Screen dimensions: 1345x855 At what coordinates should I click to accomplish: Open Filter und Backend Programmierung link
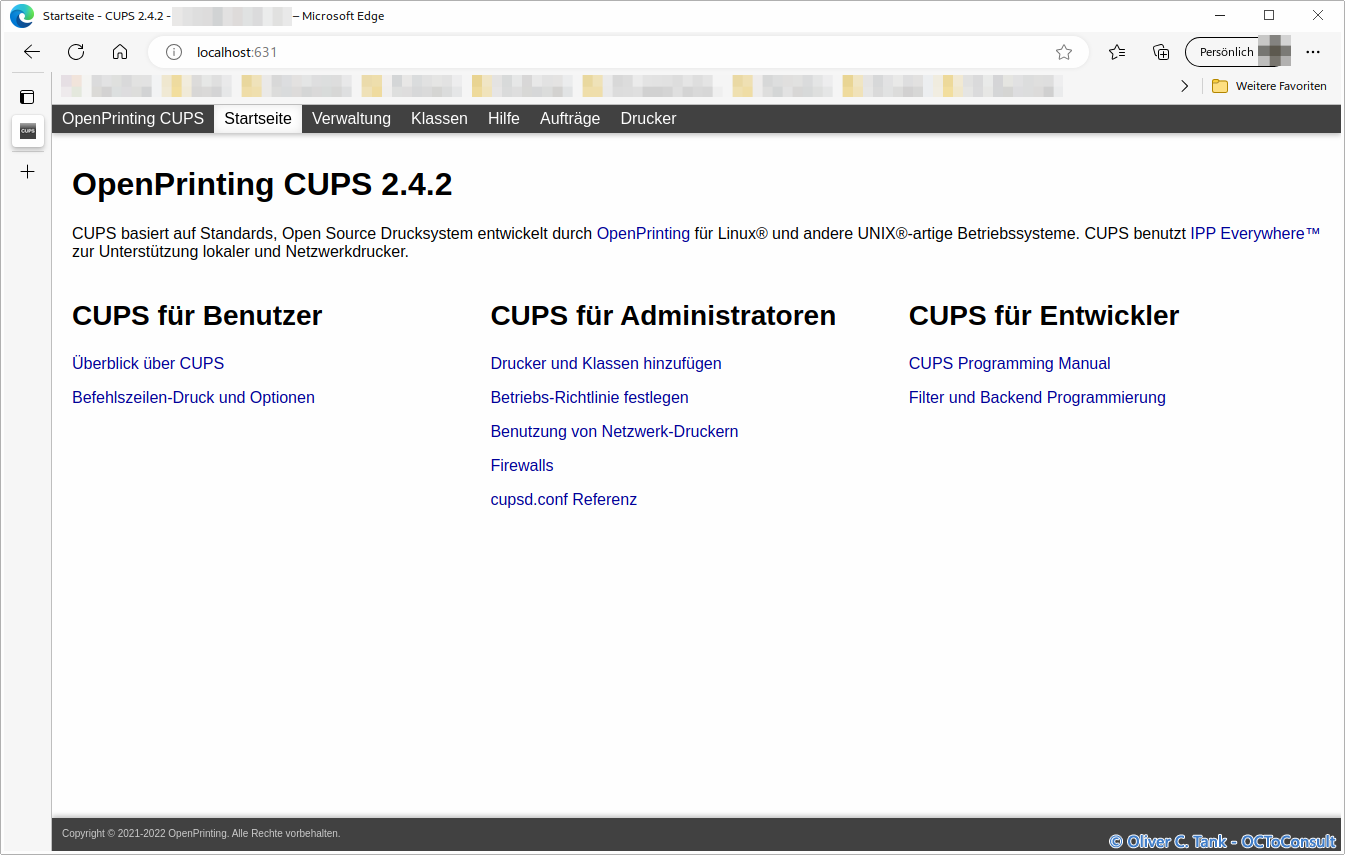coord(1037,398)
